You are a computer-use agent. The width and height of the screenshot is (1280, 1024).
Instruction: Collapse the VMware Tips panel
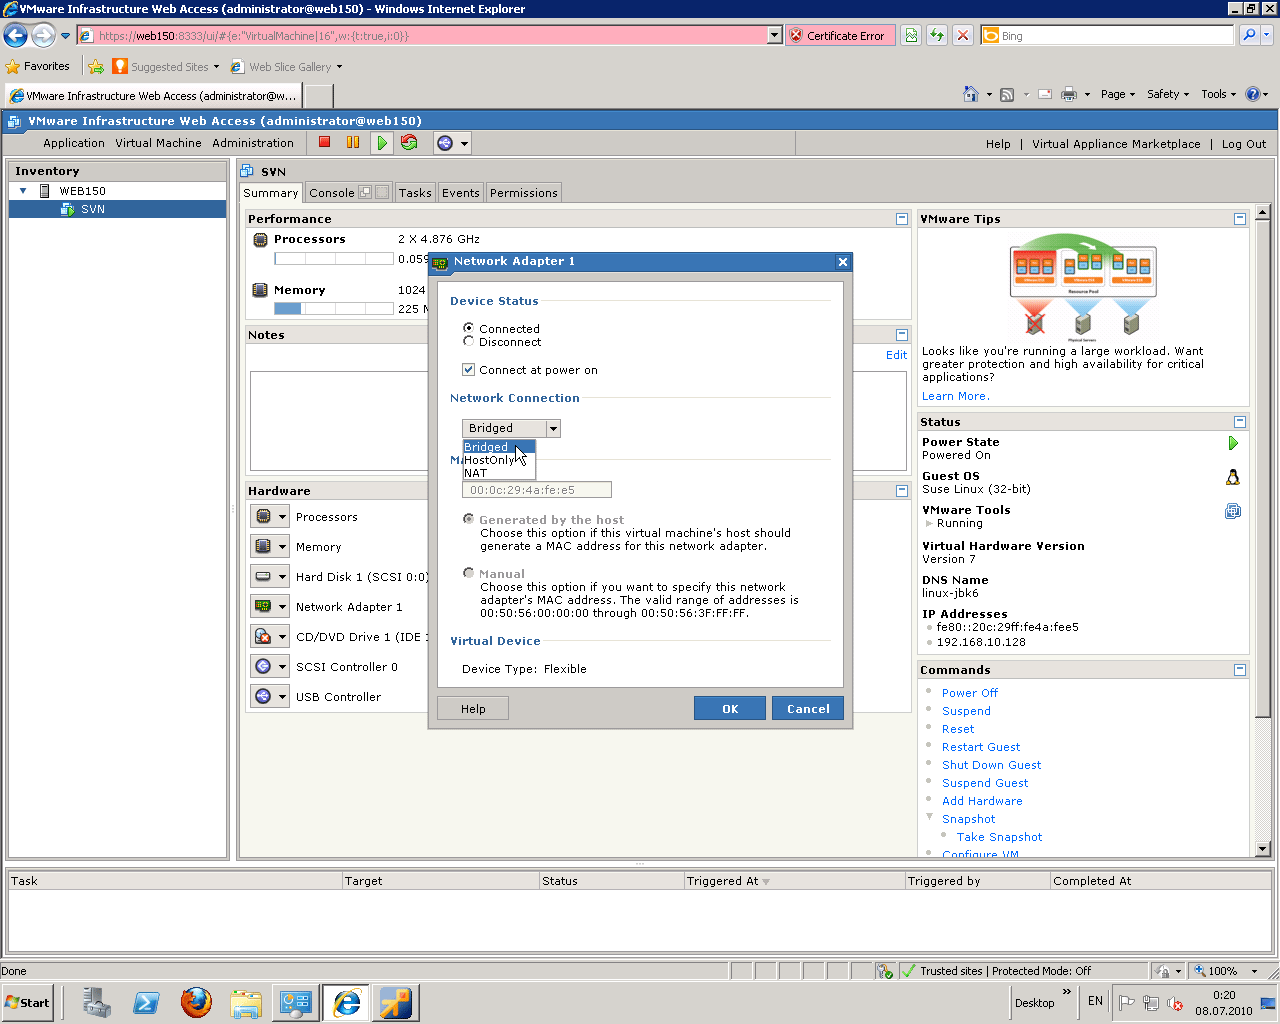(x=1240, y=219)
